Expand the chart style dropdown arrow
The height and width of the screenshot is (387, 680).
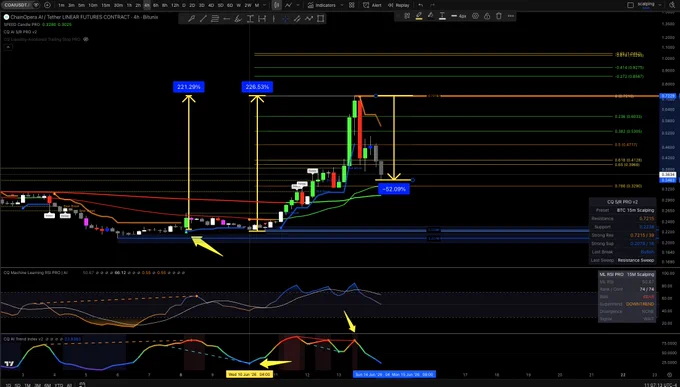coord(298,5)
